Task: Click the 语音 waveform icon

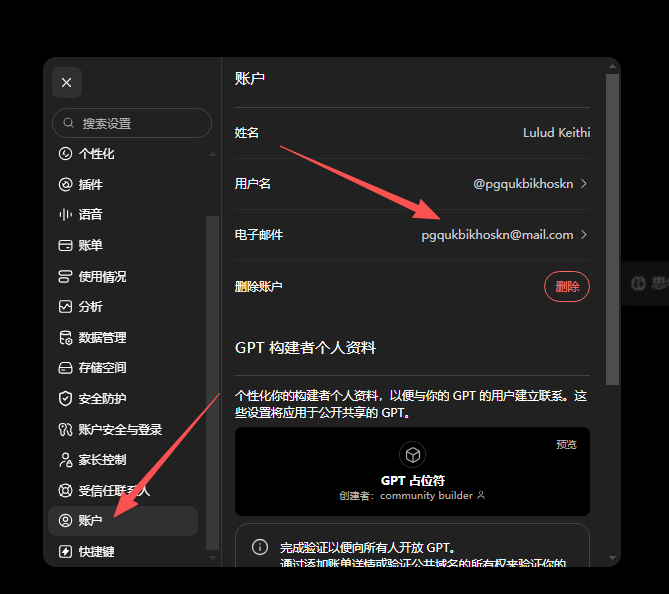Action: 65,214
